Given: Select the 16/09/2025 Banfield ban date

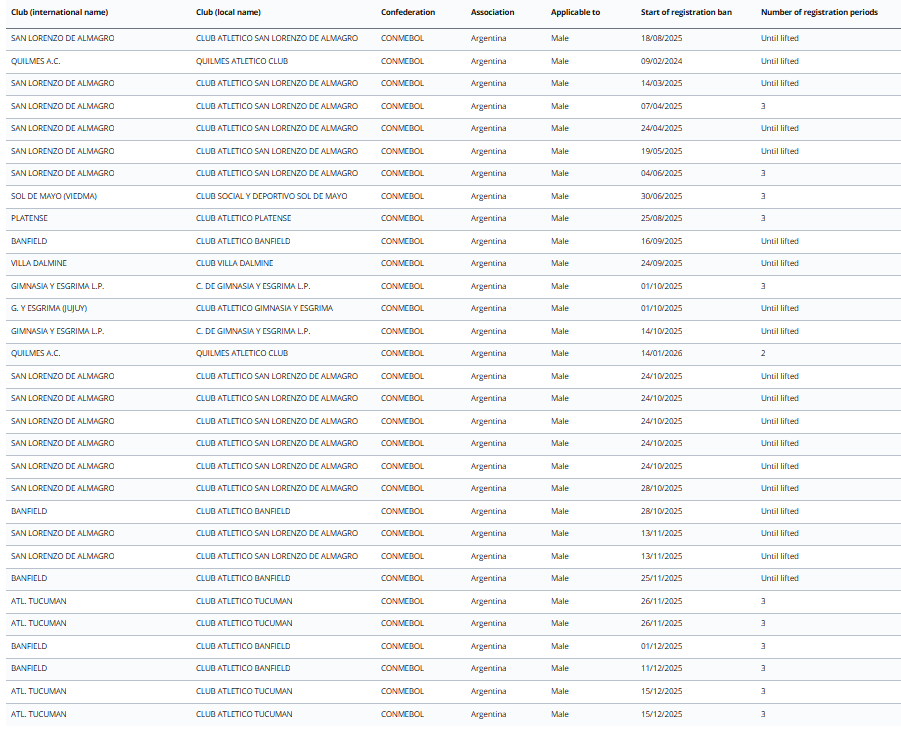Looking at the screenshot, I should [x=661, y=241].
